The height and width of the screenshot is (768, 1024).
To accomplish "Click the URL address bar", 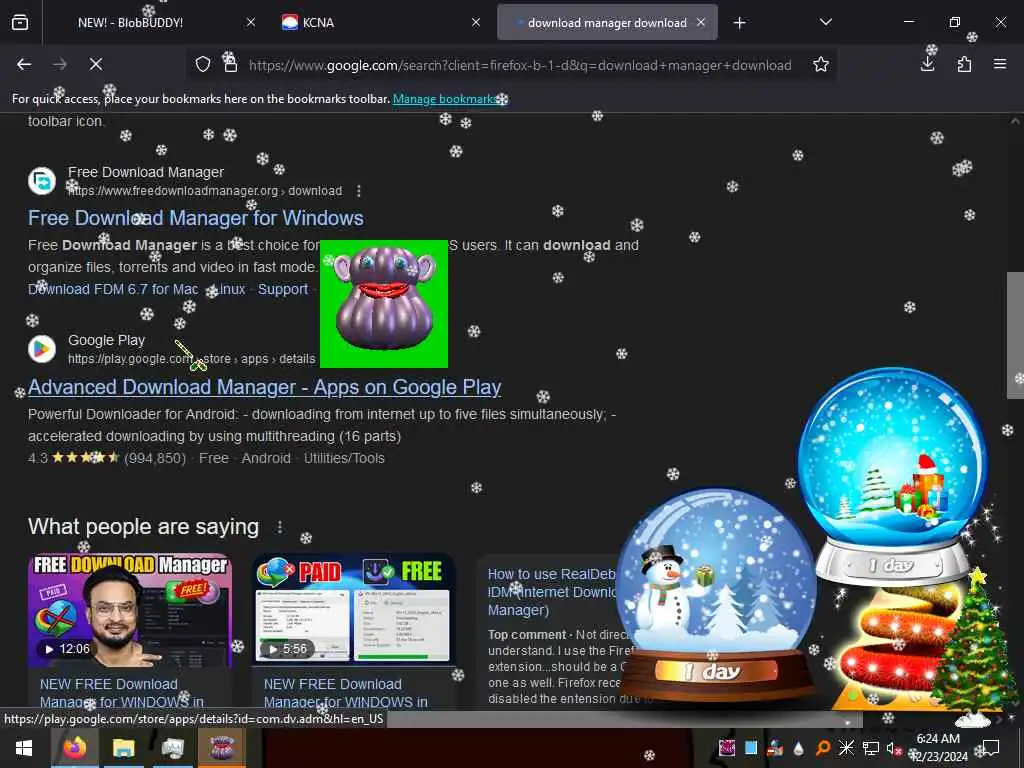I will 520,65.
